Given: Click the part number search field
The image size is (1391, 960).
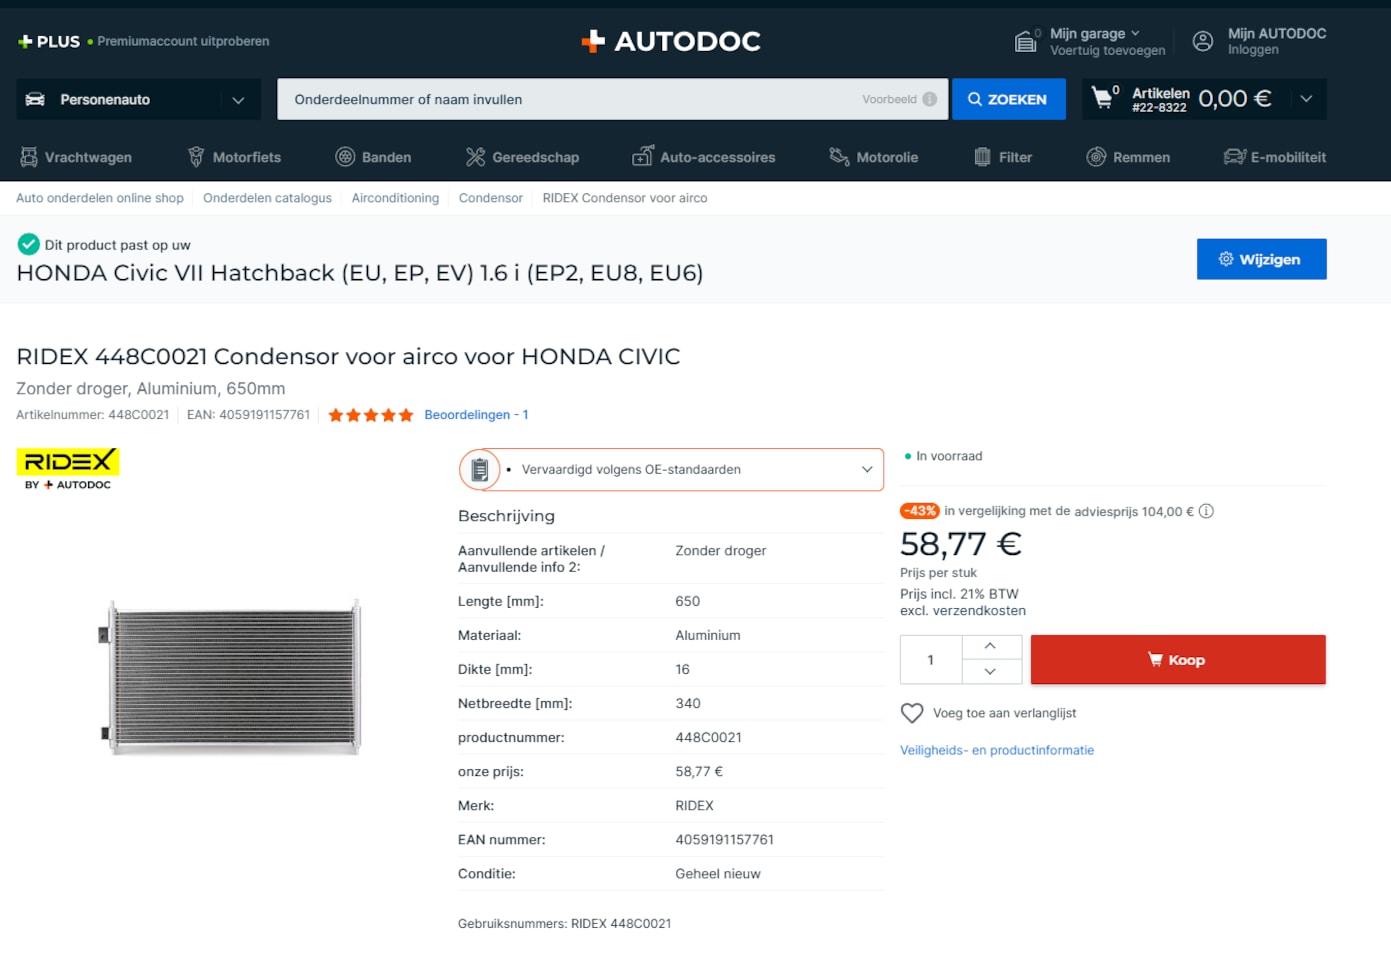Looking at the screenshot, I should [570, 99].
